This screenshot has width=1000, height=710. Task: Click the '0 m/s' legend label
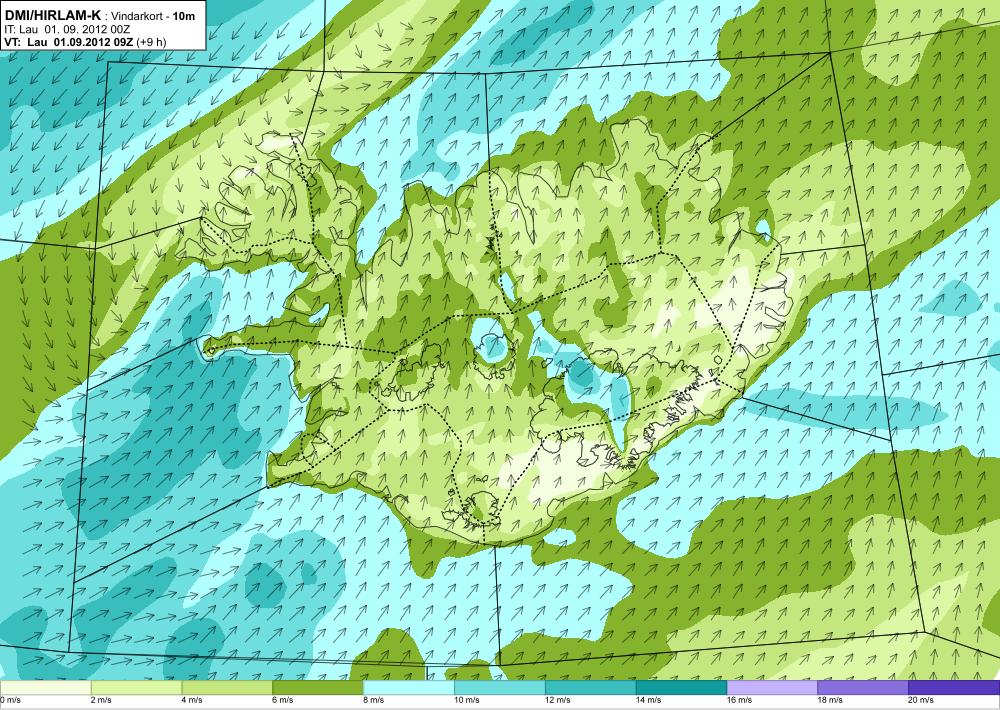click(x=11, y=700)
